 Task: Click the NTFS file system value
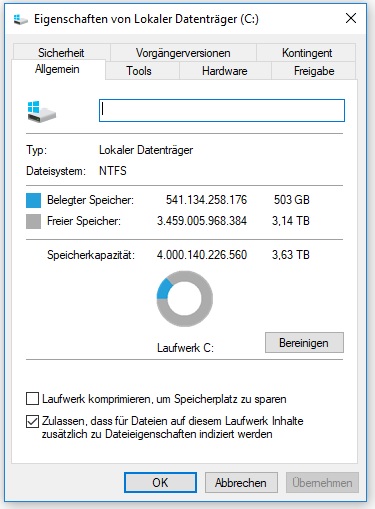coord(113,171)
